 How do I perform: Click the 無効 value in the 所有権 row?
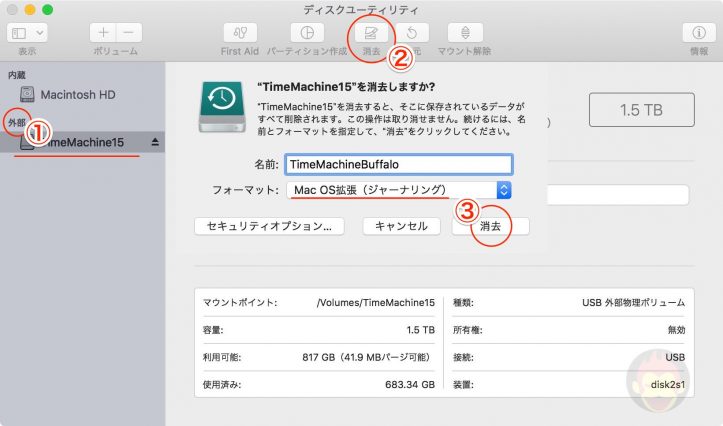click(676, 330)
